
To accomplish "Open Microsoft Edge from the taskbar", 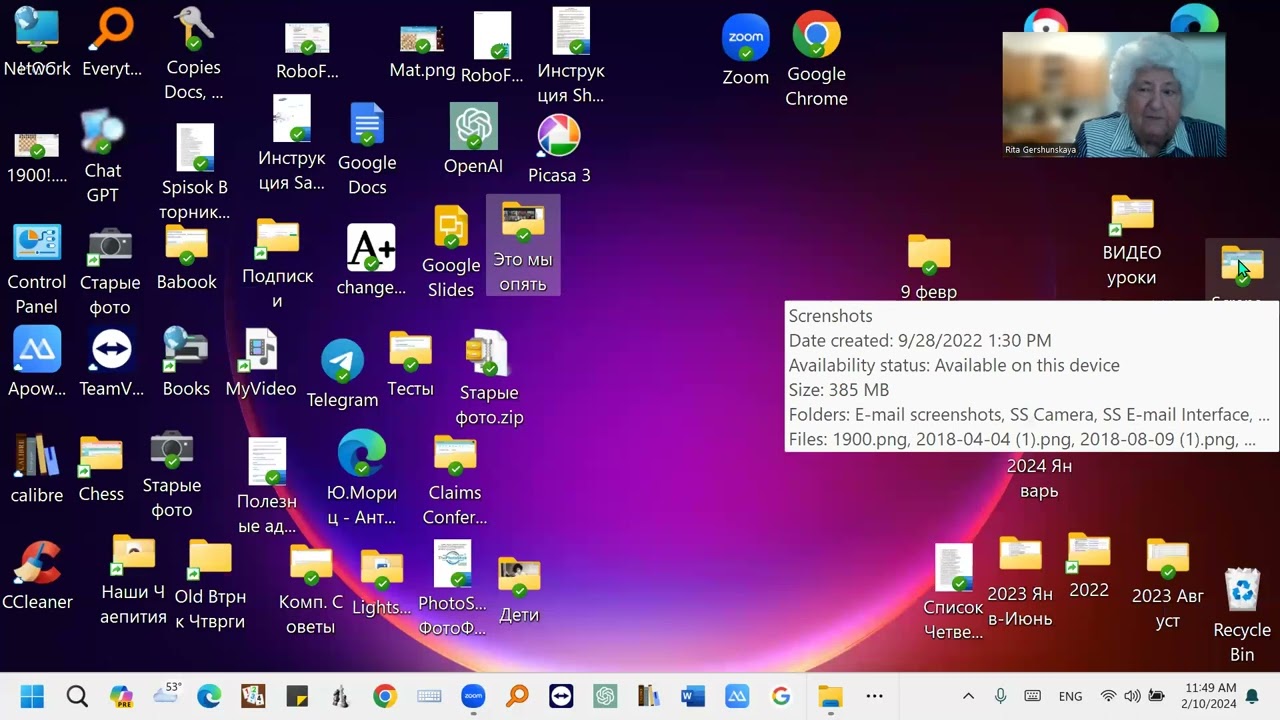I will point(209,696).
